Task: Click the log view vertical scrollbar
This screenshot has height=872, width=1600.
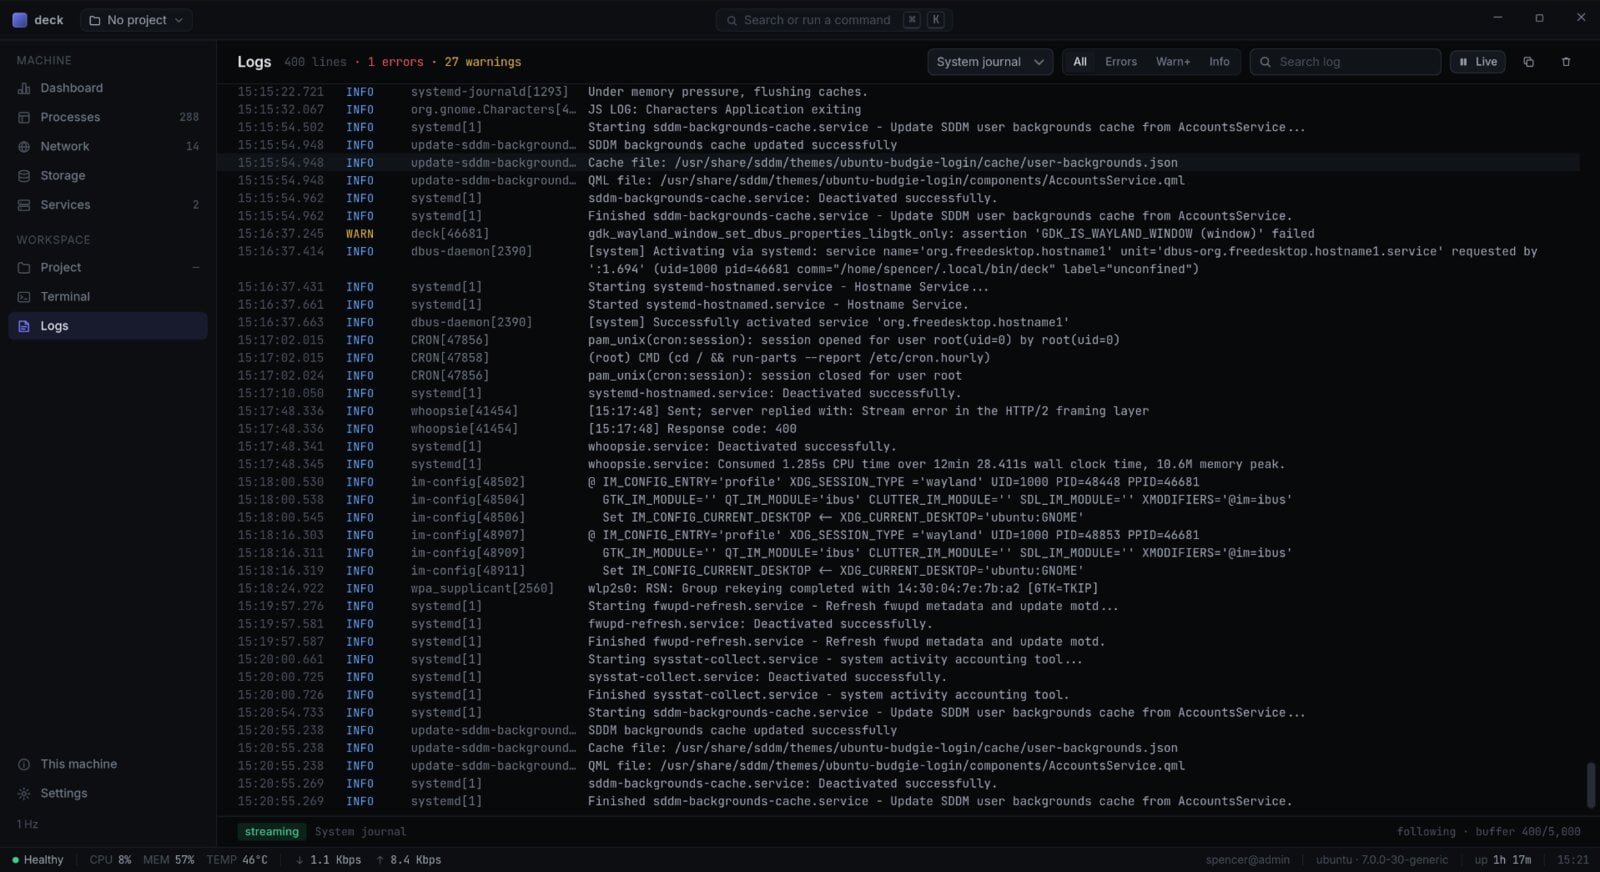Action: click(x=1591, y=785)
